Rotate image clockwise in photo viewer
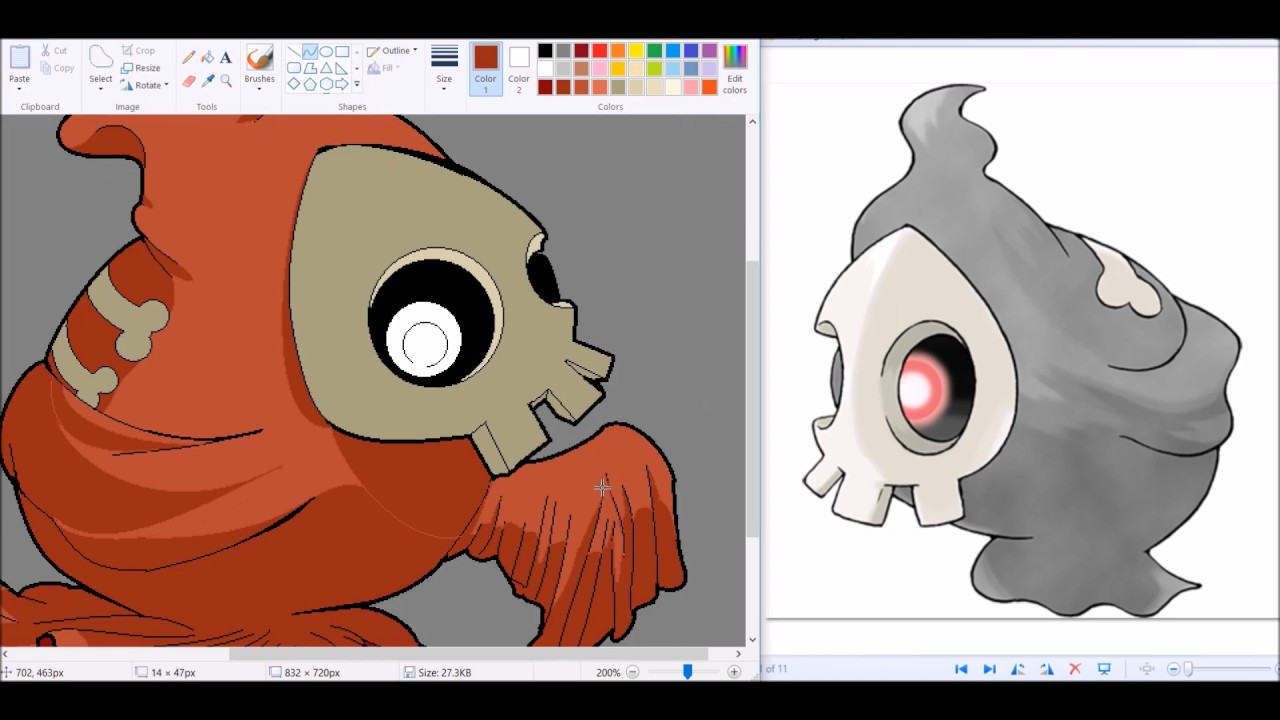The image size is (1280, 720). (1046, 669)
